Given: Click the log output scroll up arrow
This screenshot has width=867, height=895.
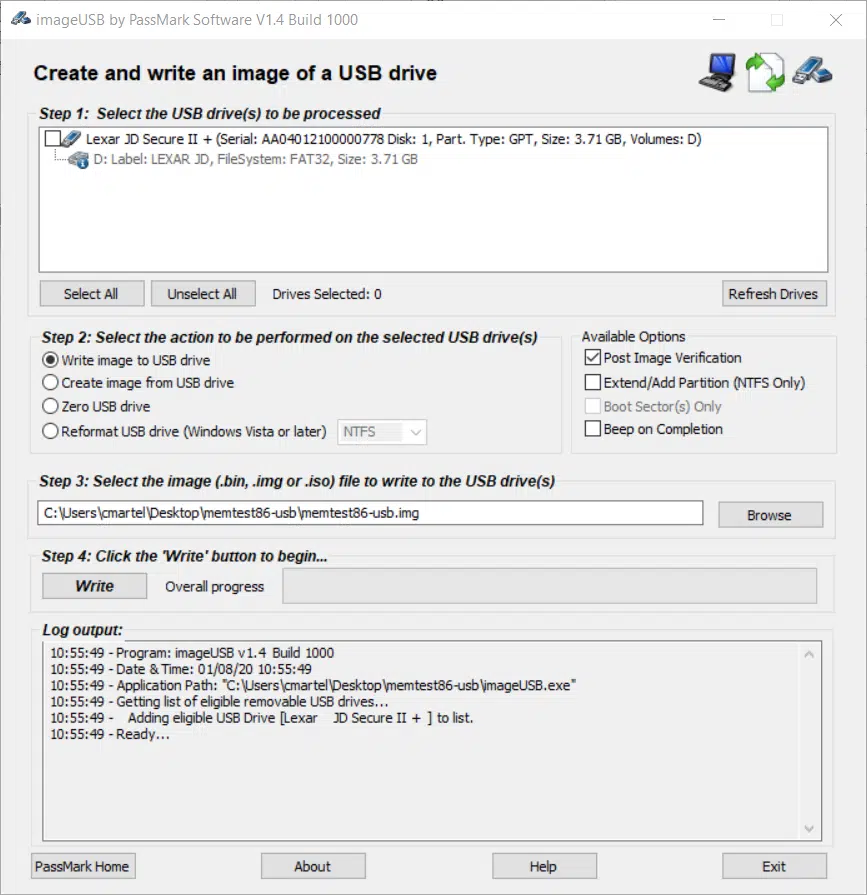Looking at the screenshot, I should click(x=809, y=655).
